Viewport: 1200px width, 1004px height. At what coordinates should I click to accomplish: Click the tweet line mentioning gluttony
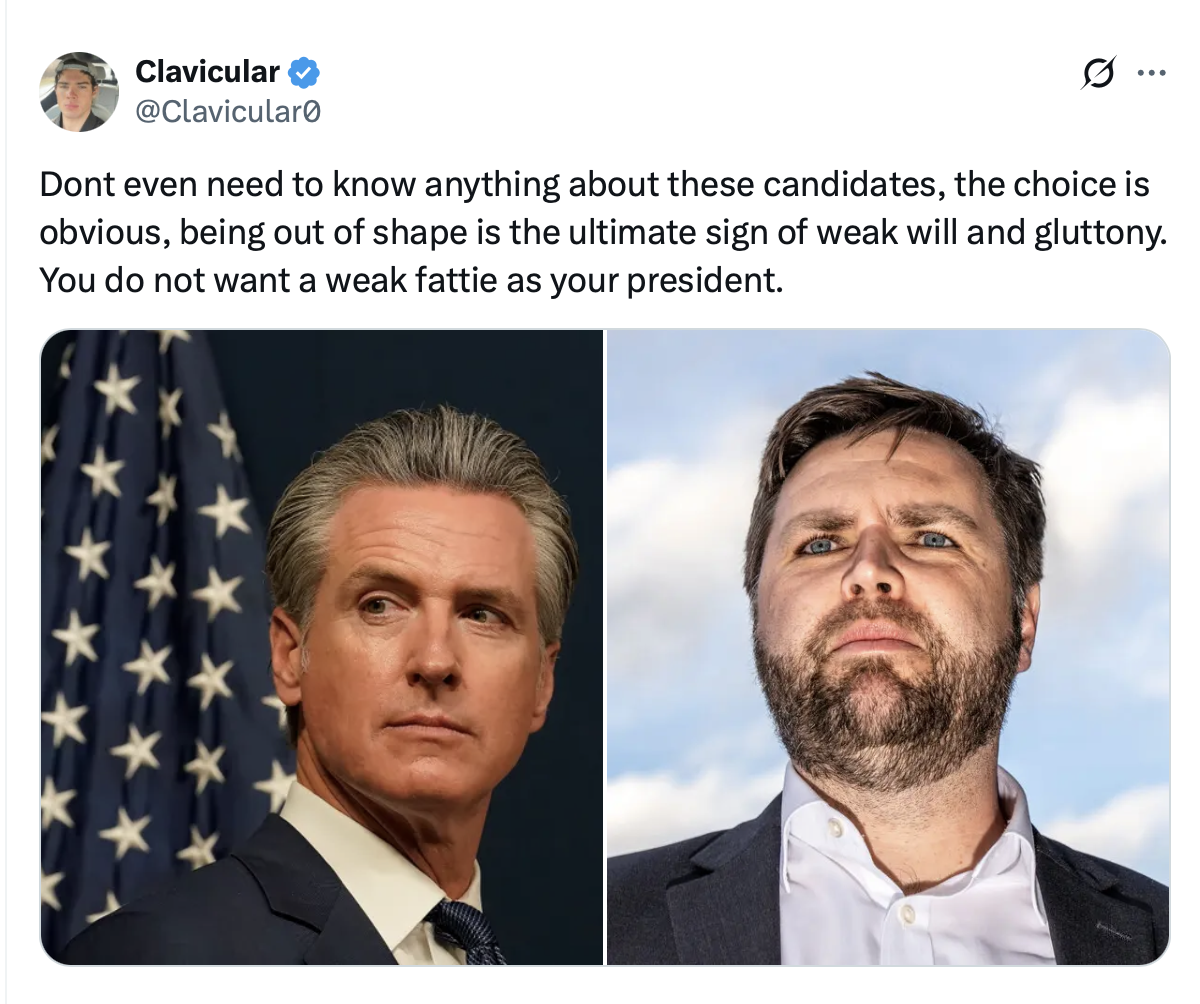(602, 232)
